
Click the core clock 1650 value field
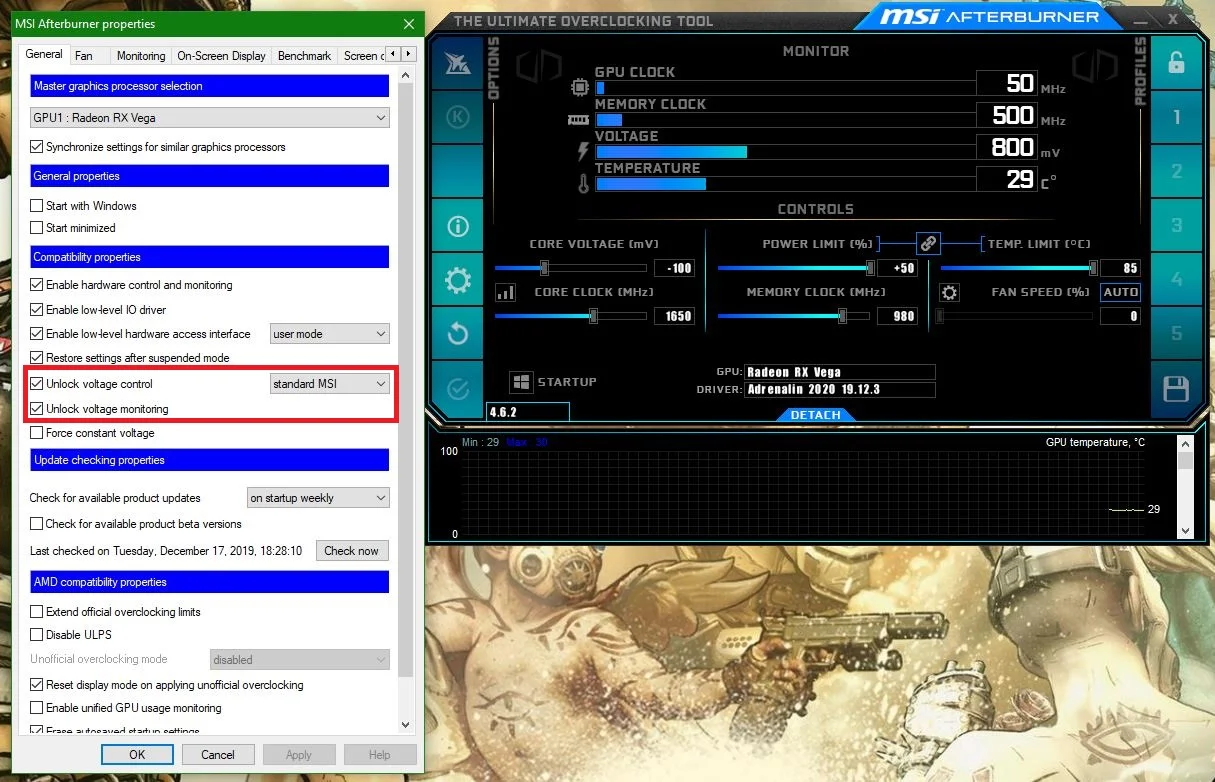pos(674,316)
